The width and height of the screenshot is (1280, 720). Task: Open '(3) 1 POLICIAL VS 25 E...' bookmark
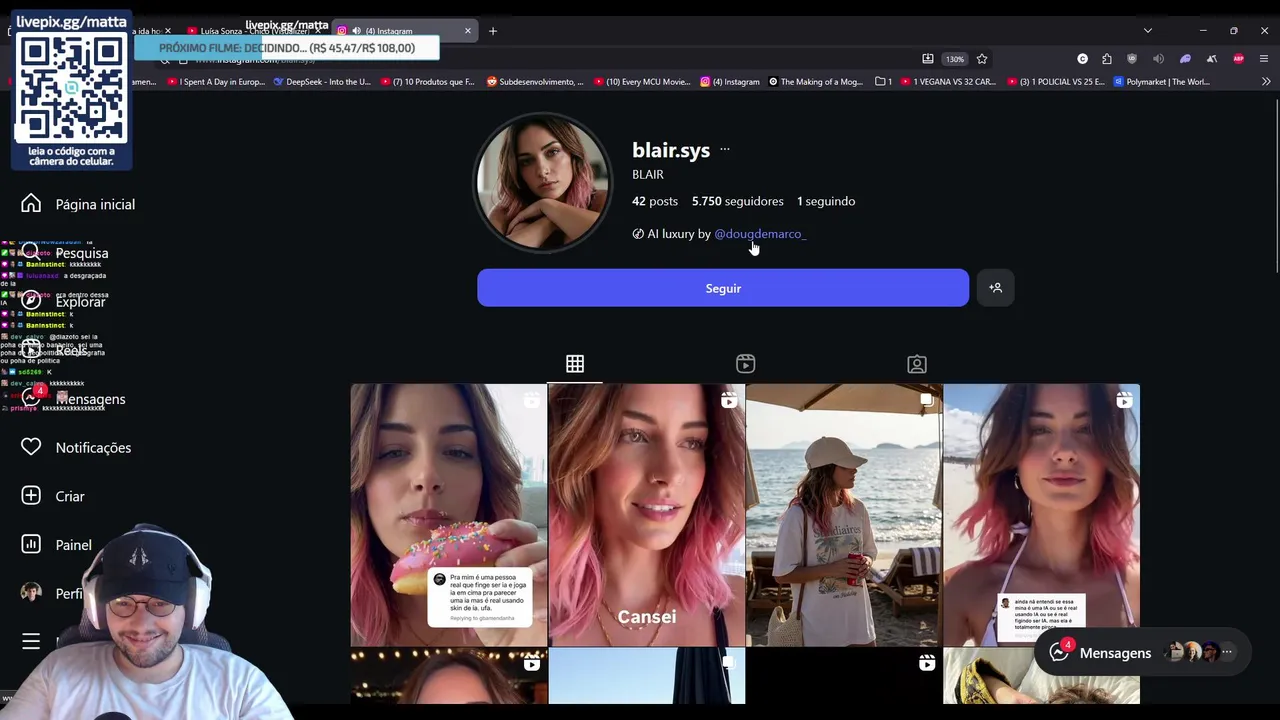coord(1056,82)
